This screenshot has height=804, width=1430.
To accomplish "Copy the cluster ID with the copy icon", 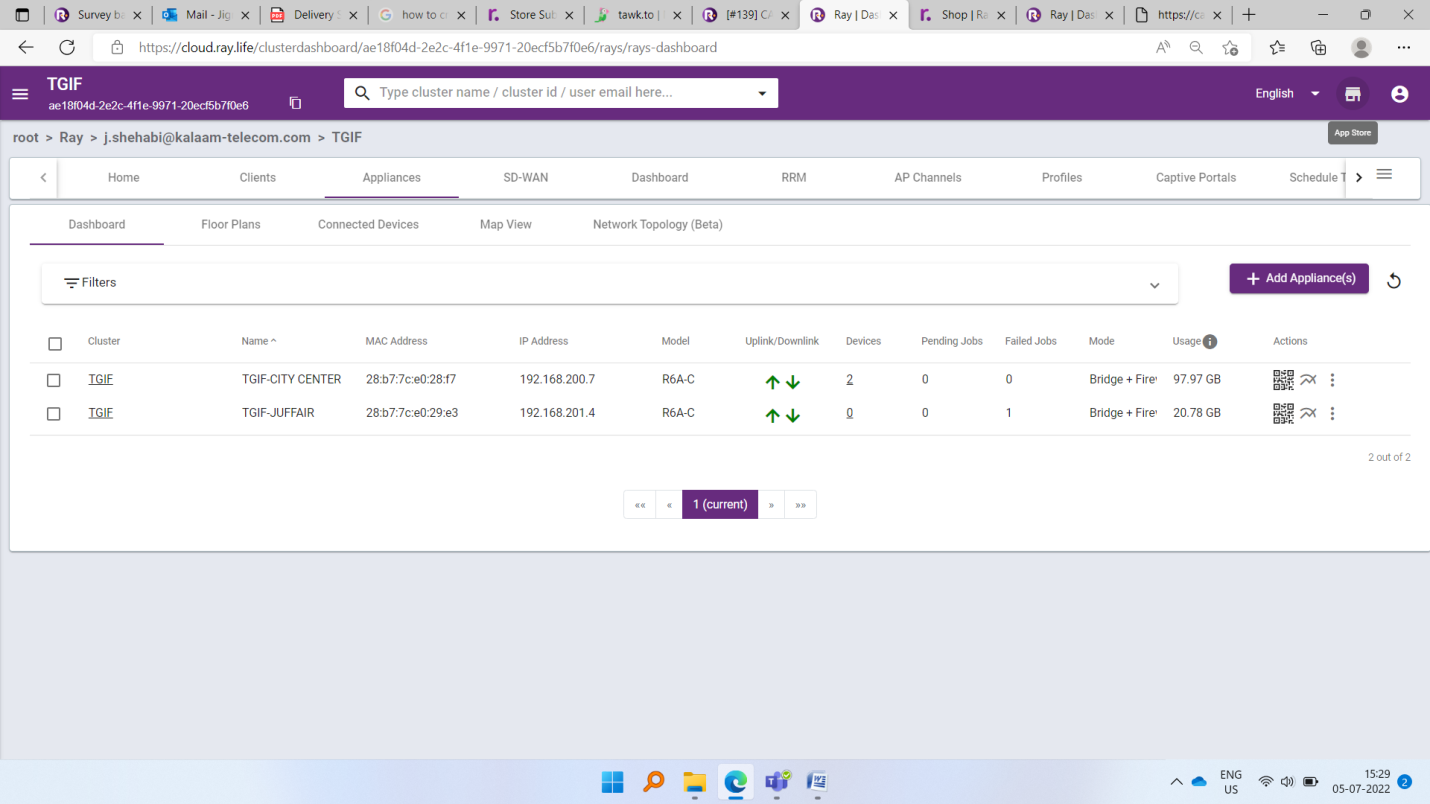I will (x=295, y=103).
